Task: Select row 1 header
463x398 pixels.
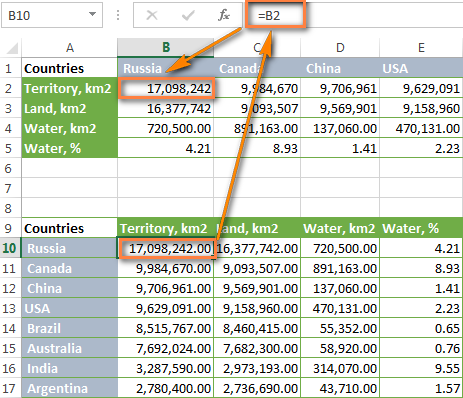Action: click(x=11, y=68)
